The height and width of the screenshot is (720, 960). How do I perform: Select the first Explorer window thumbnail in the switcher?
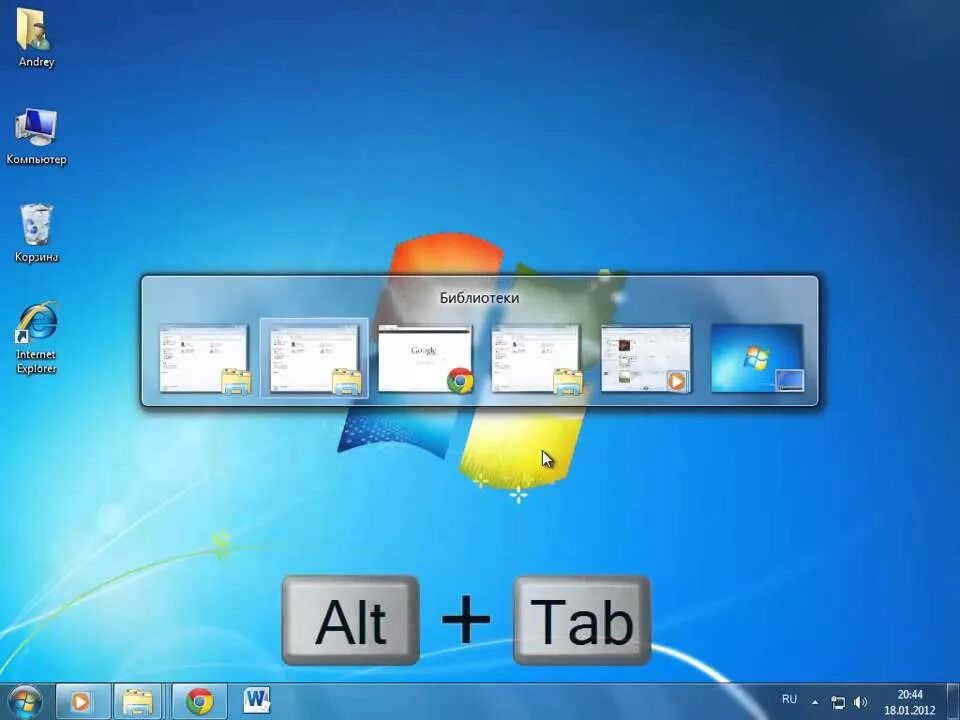204,359
